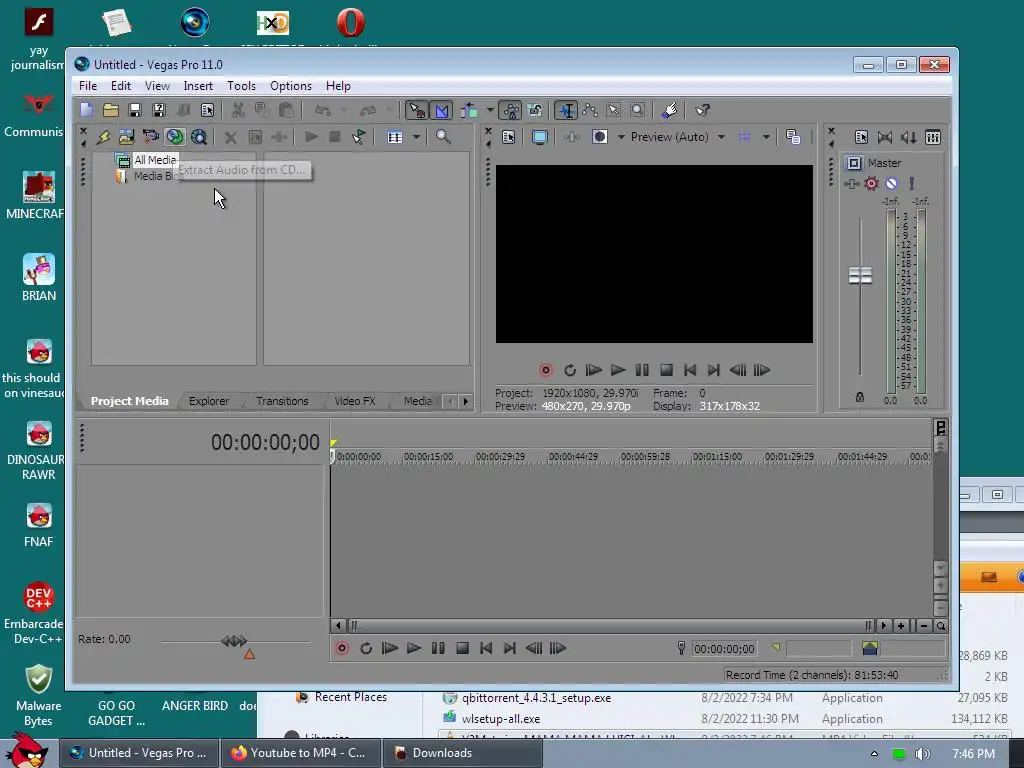Open the Master FX gear icon
Viewport: 1024px width, 768px height.
871,184
